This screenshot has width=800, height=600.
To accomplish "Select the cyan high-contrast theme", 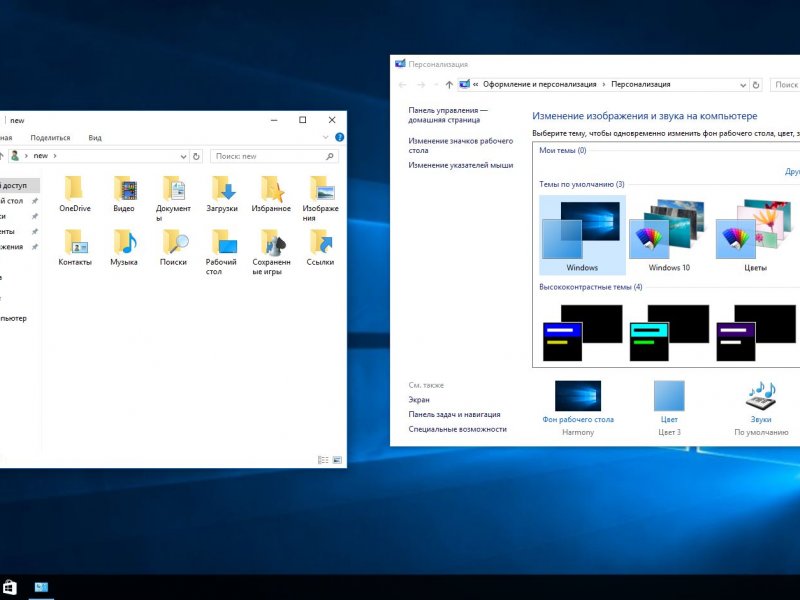I will click(x=669, y=333).
